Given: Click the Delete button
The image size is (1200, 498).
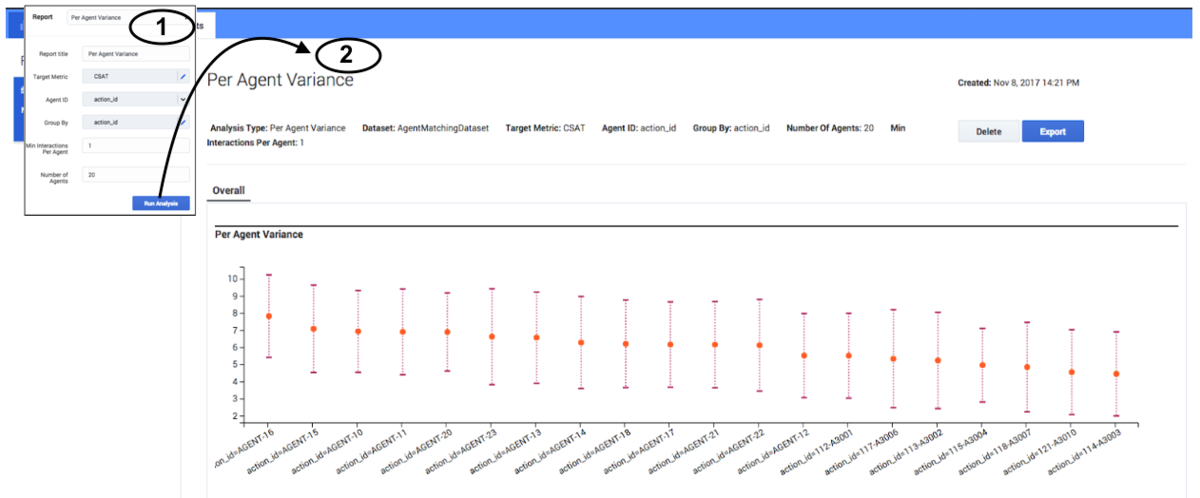Looking at the screenshot, I should point(988,131).
